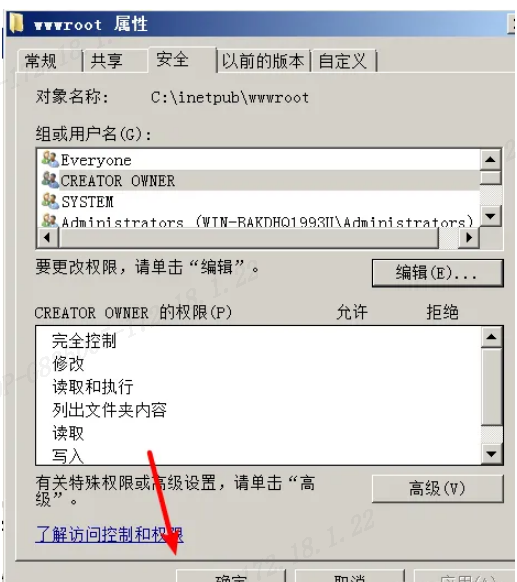Click the CREATOR OWNER user icon
The image size is (517, 582).
[x=50, y=180]
